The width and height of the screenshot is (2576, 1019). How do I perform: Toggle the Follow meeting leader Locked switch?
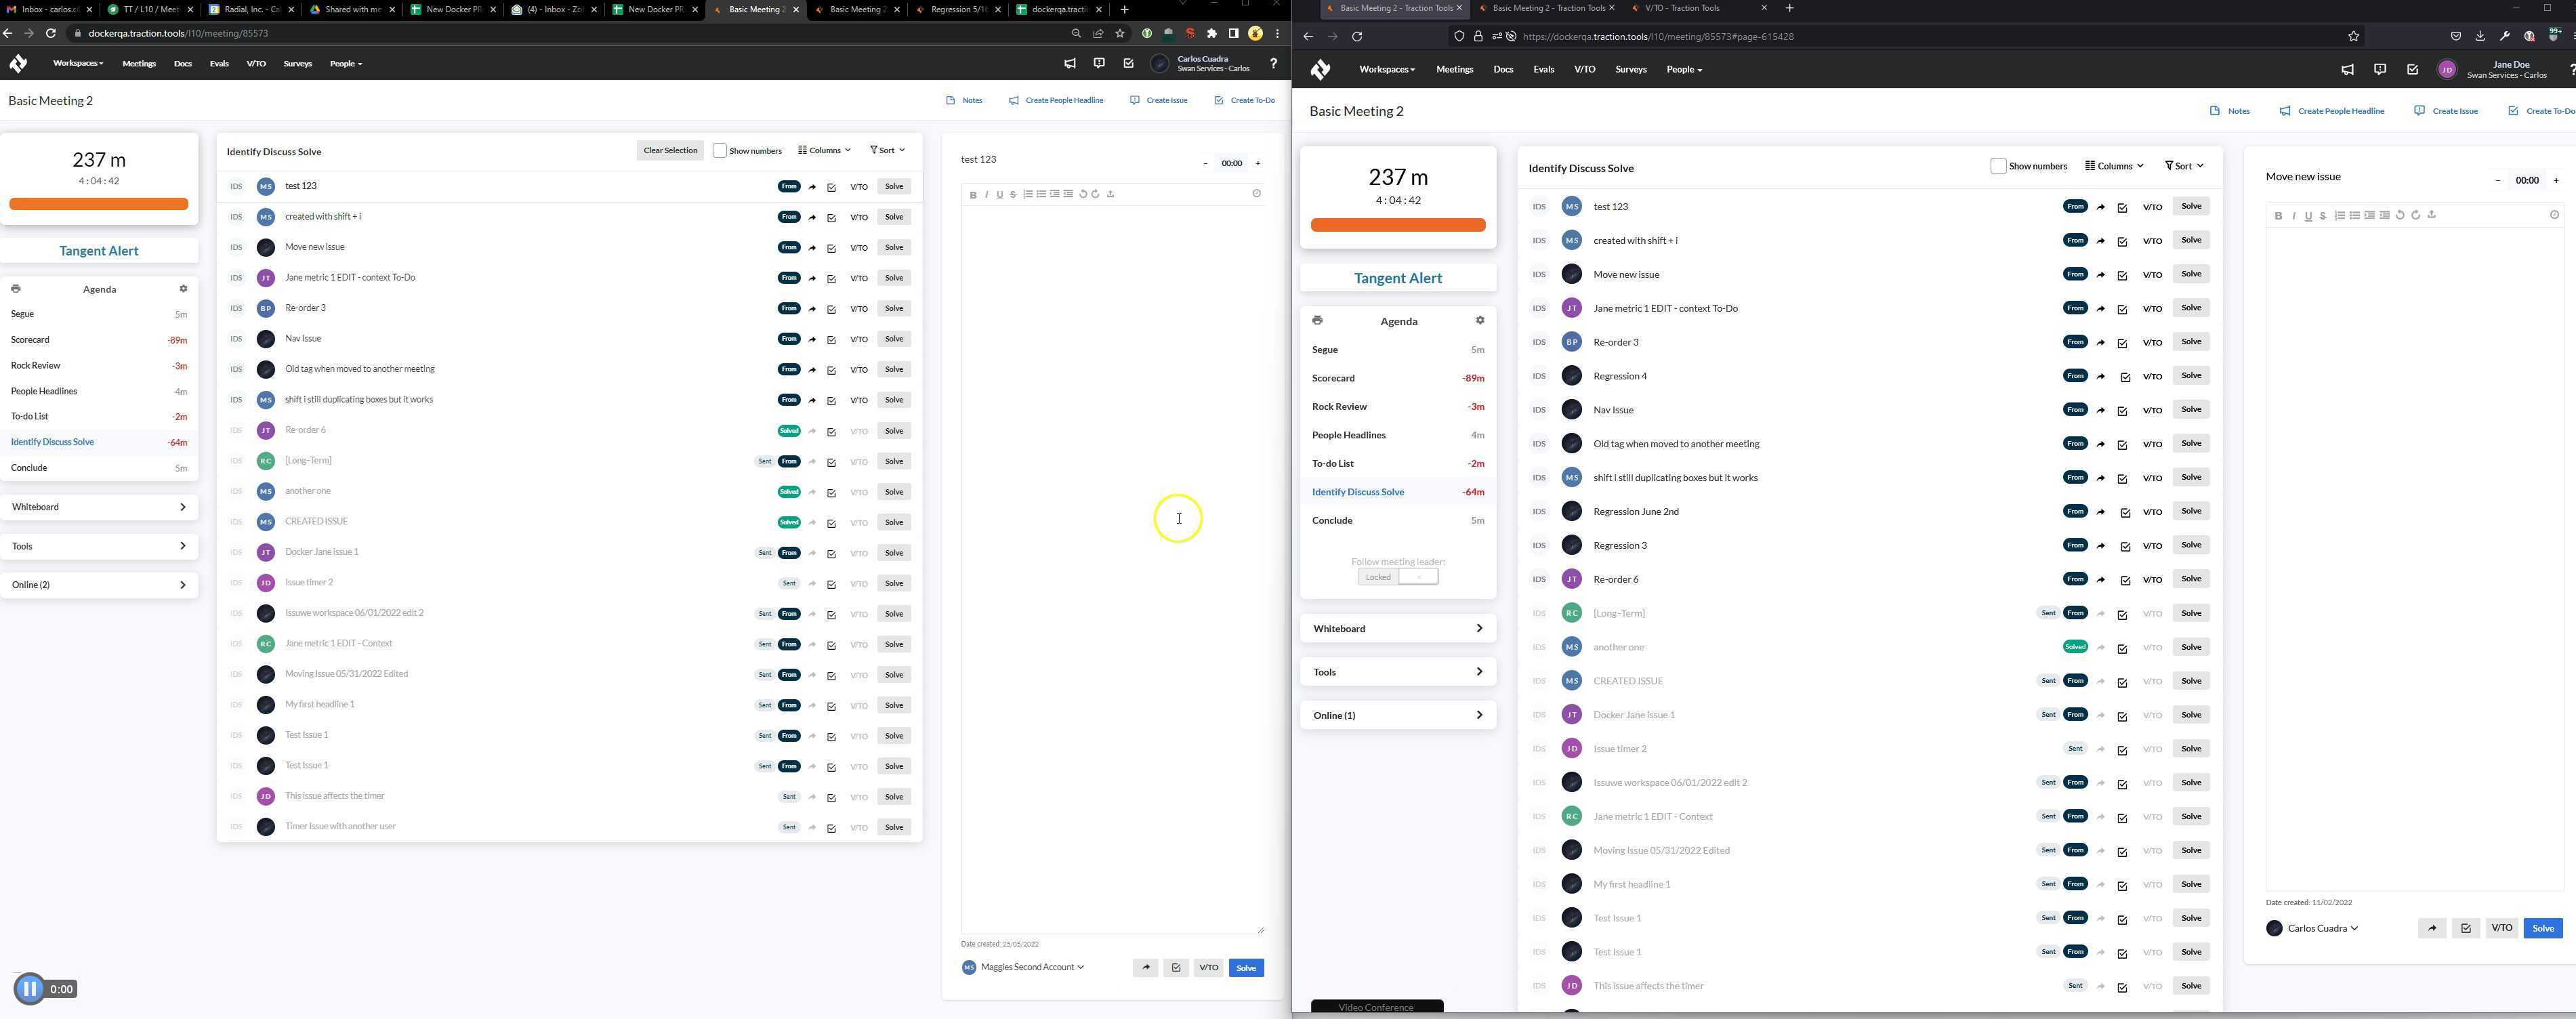click(x=1398, y=577)
